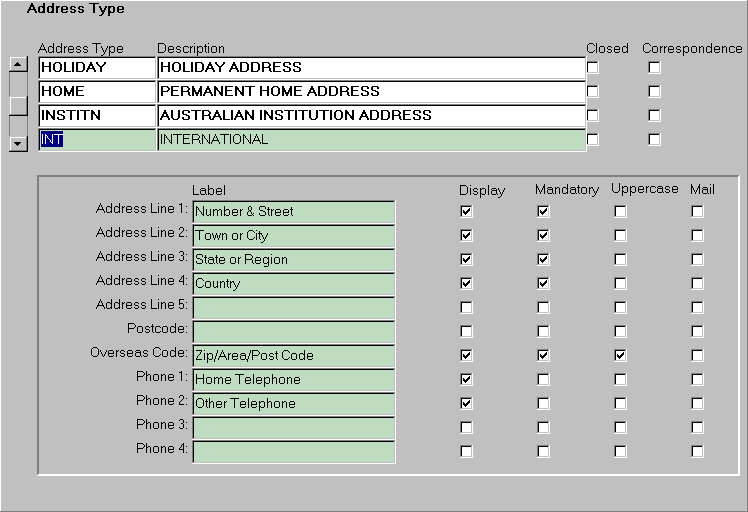Image resolution: width=748 pixels, height=512 pixels.
Task: Check Display checkbox for Postcode
Action: point(466,332)
